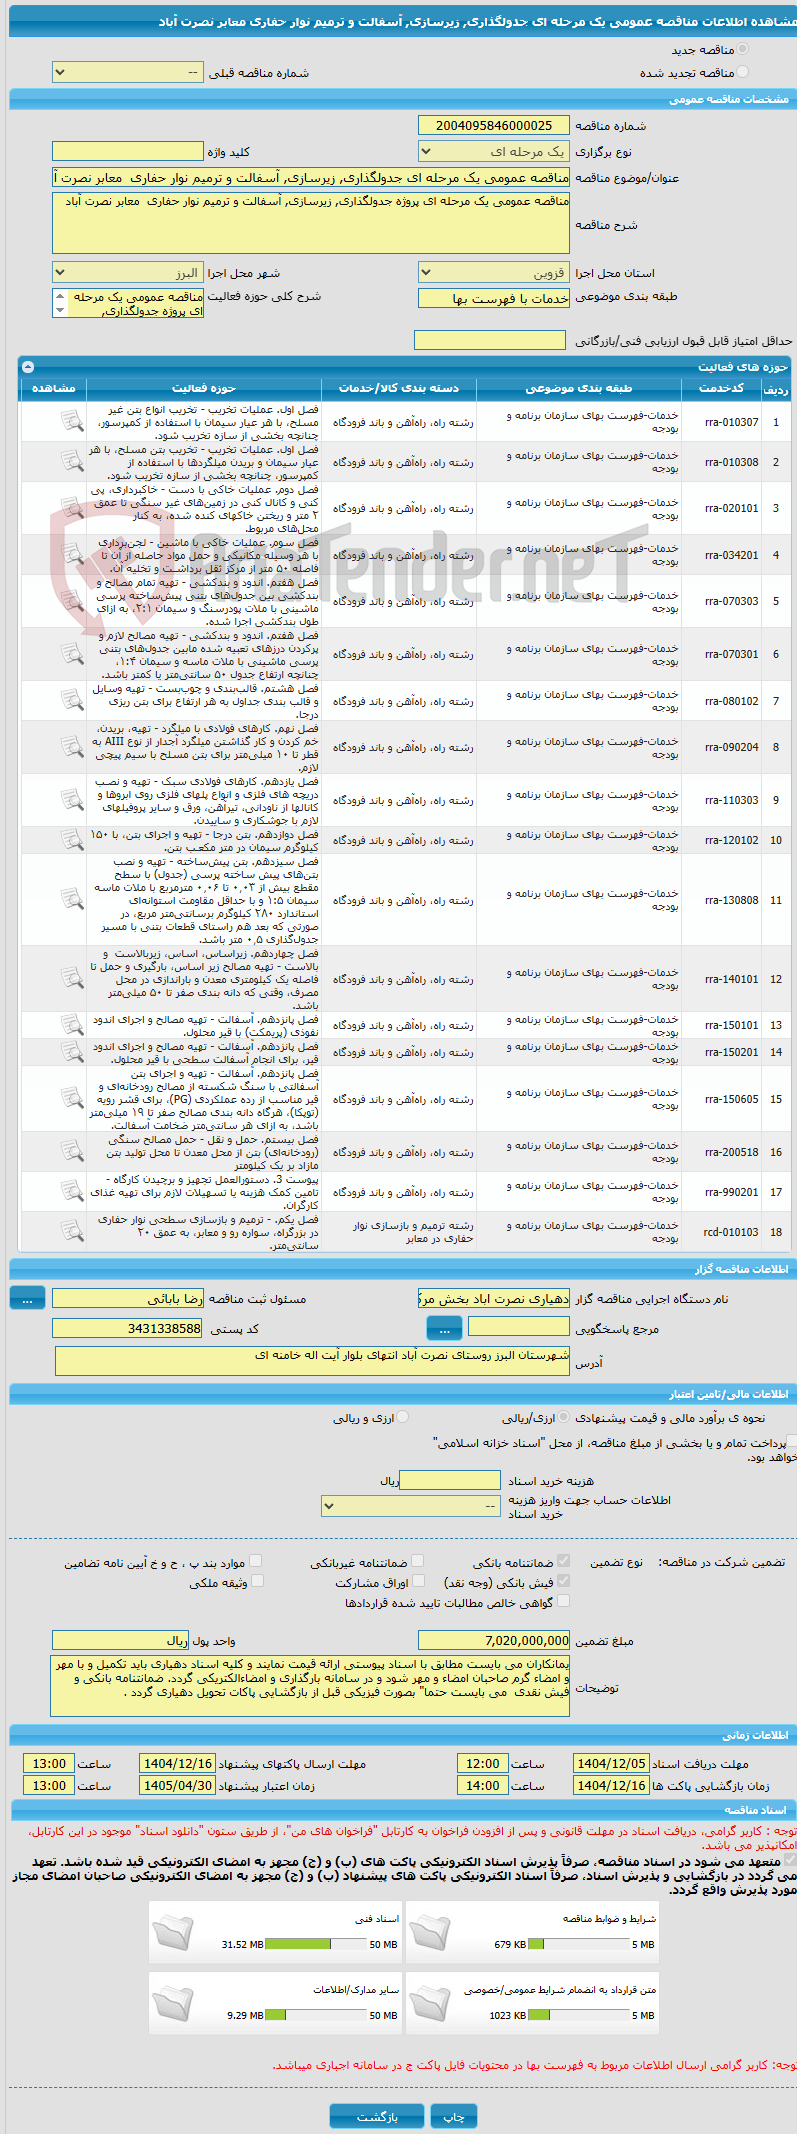This screenshot has height=2134, width=797.
Task: Toggle the فیش بانکی (وجه نقد) checkbox
Action: (x=563, y=1581)
